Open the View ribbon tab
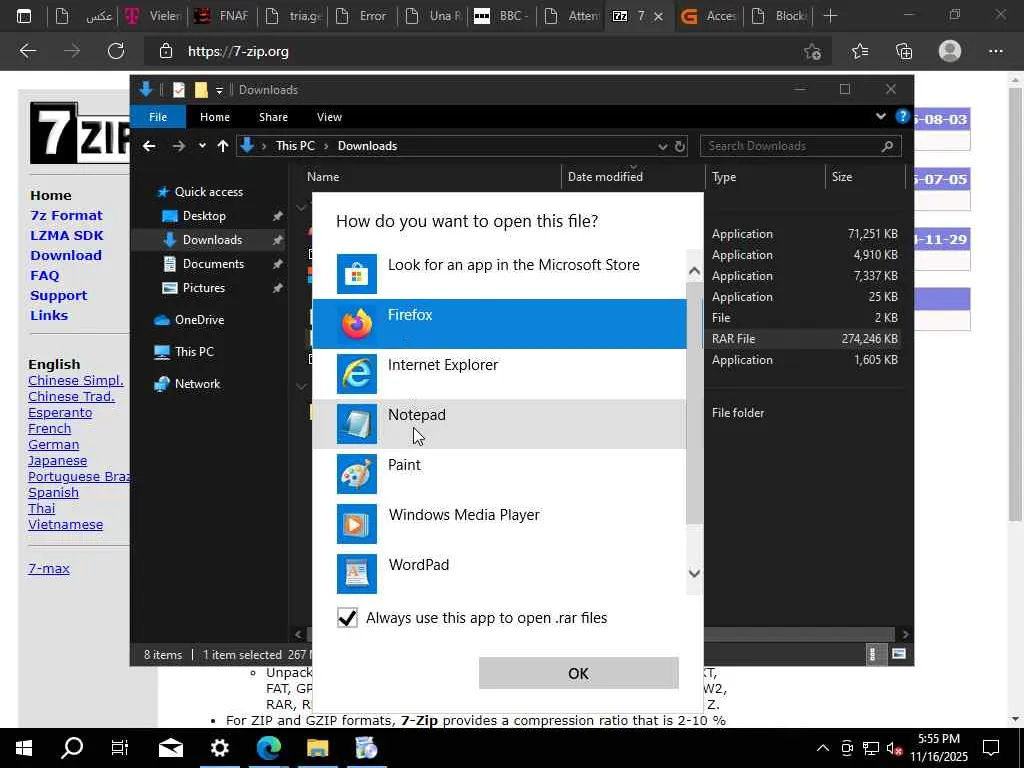 [x=329, y=117]
